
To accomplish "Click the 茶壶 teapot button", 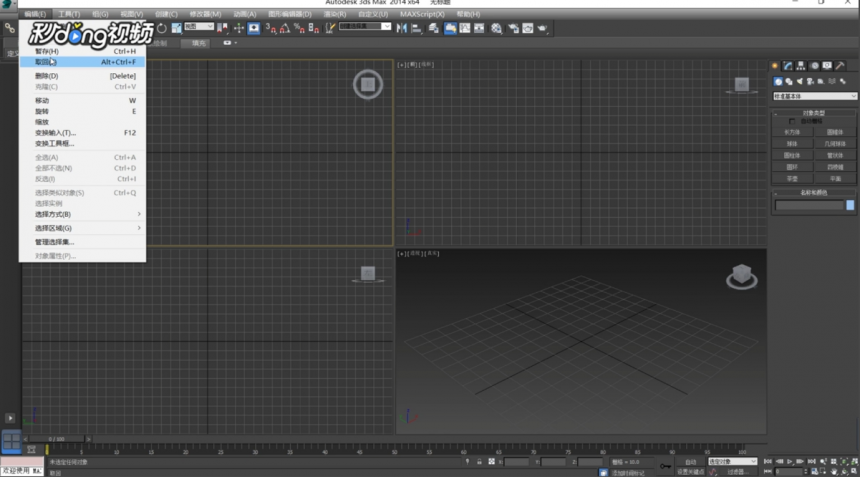I will (792, 179).
